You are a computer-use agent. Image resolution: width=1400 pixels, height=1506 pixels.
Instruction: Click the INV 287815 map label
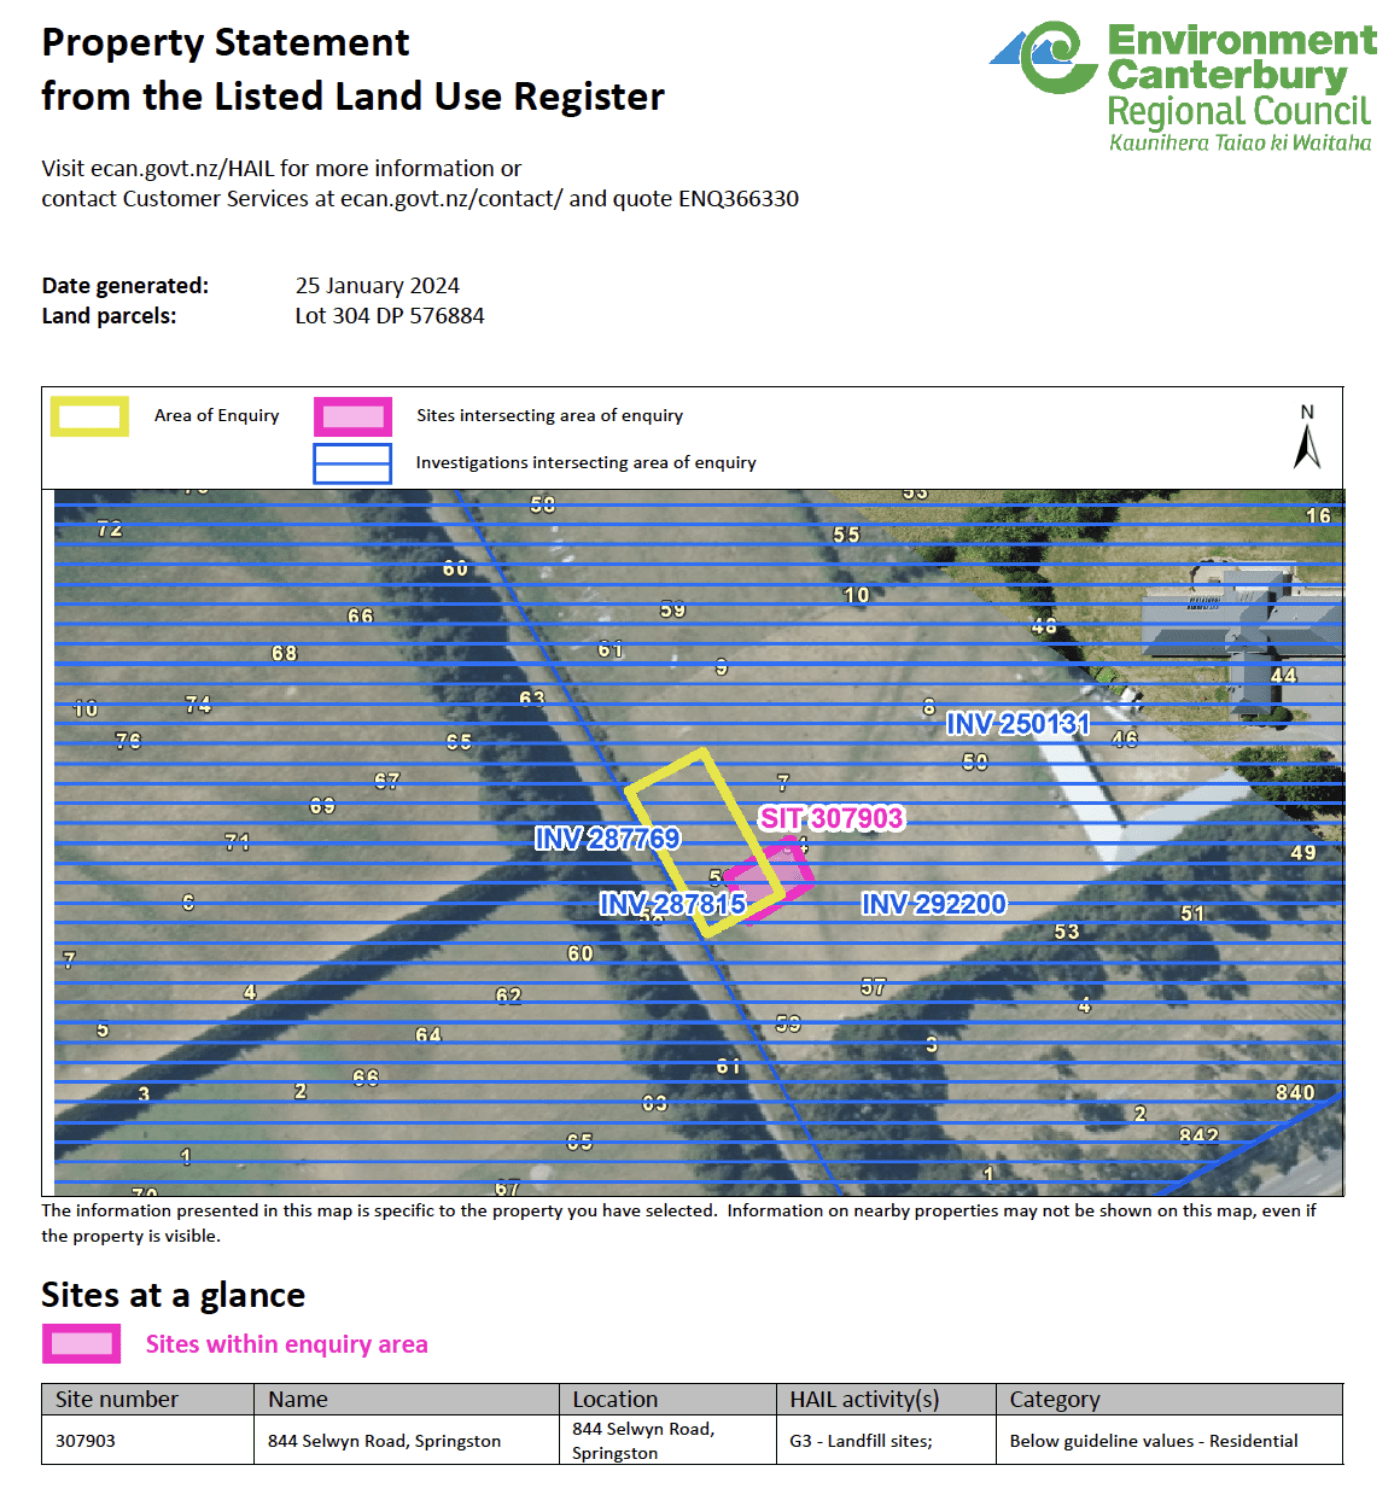point(672,904)
